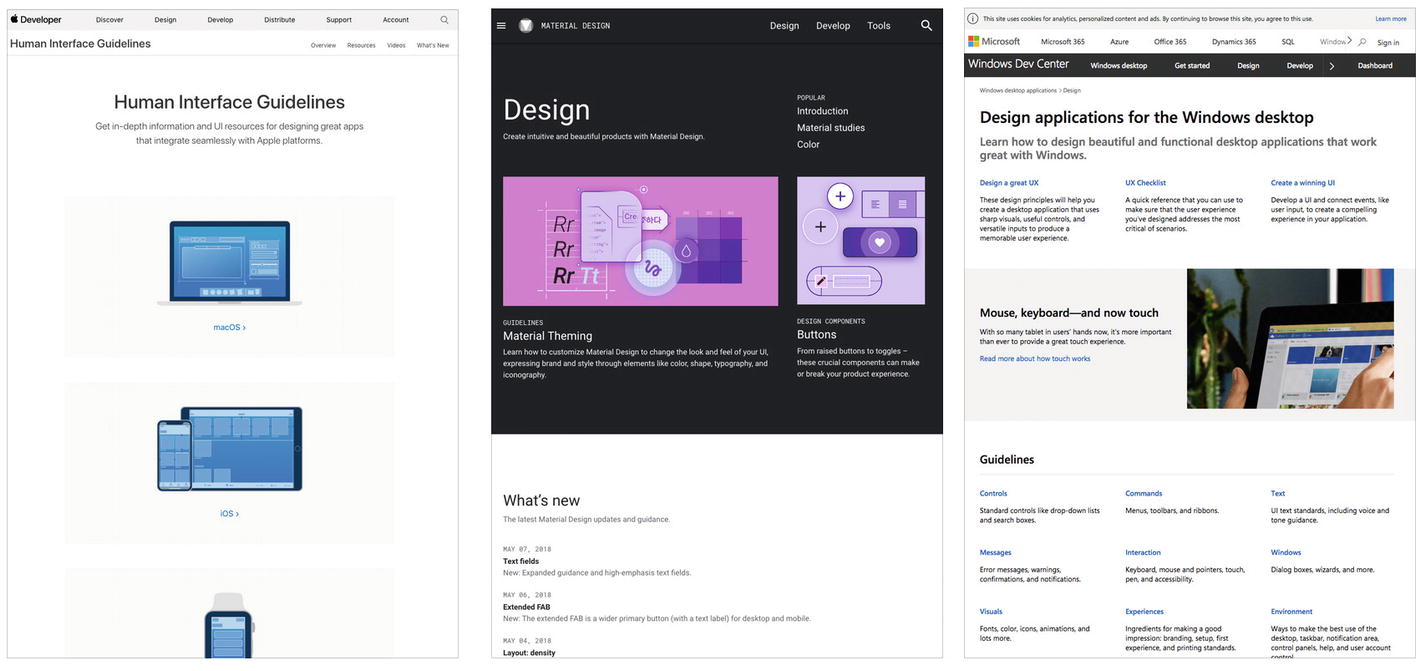Select What's New tab in Apple guidelines
This screenshot has width=1426, height=671.
[x=433, y=45]
